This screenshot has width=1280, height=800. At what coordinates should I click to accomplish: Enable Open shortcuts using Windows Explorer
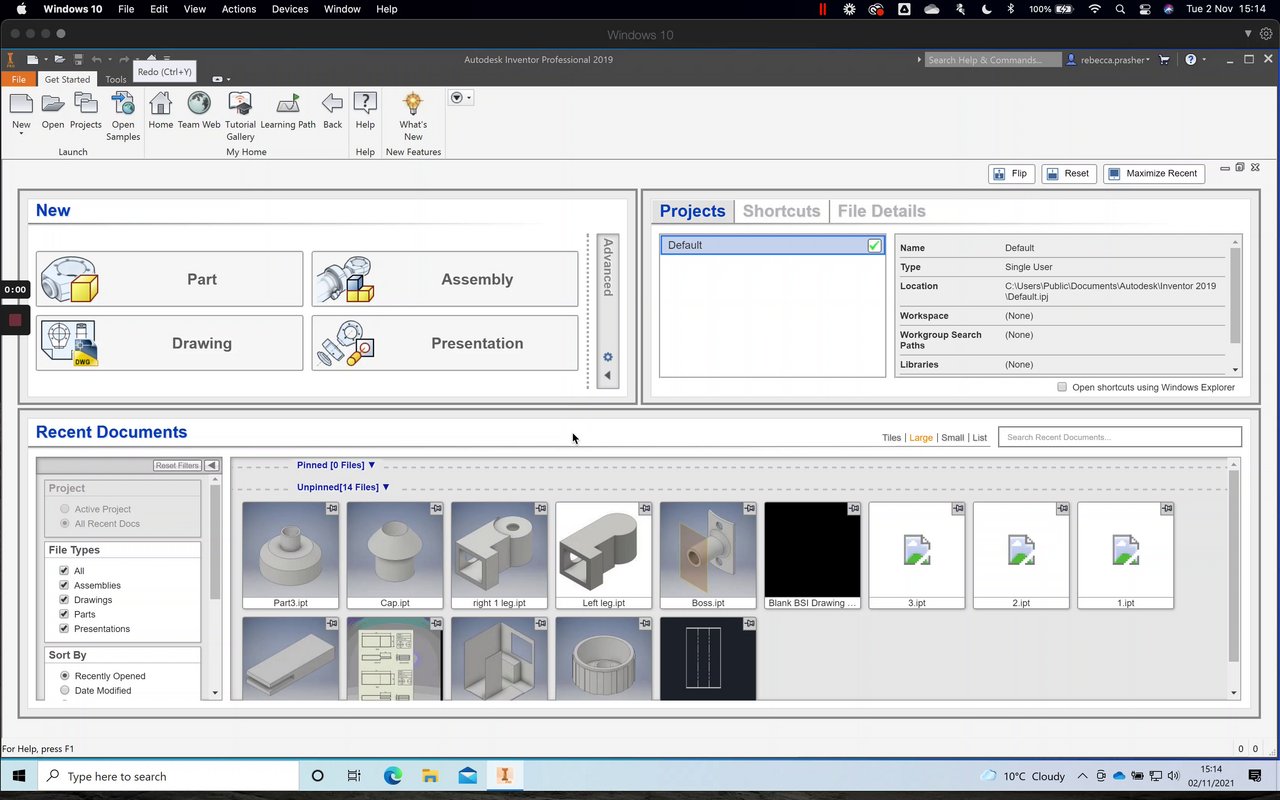[1062, 387]
